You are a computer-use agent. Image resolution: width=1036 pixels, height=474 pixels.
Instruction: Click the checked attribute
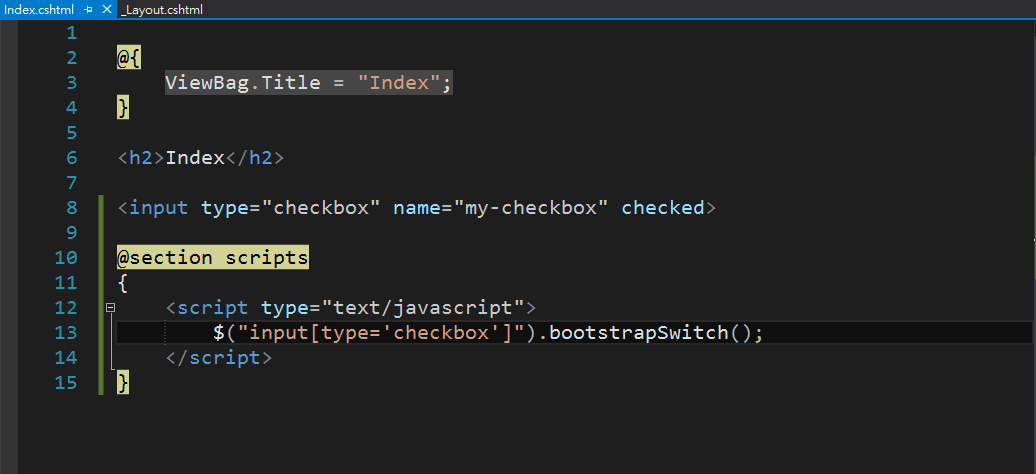pyautogui.click(x=663, y=208)
